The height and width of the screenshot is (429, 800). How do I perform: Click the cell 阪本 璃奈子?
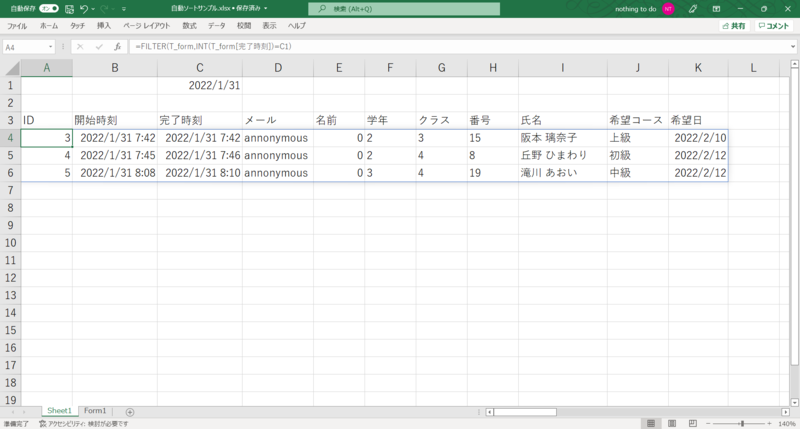(563, 138)
